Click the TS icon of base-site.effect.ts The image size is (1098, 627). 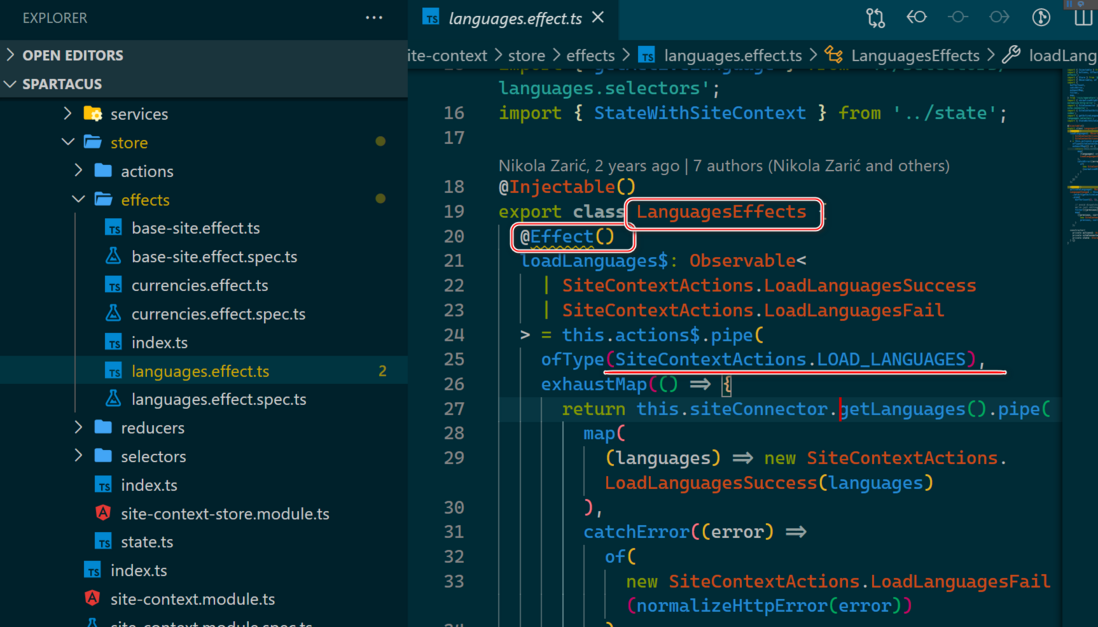point(113,228)
